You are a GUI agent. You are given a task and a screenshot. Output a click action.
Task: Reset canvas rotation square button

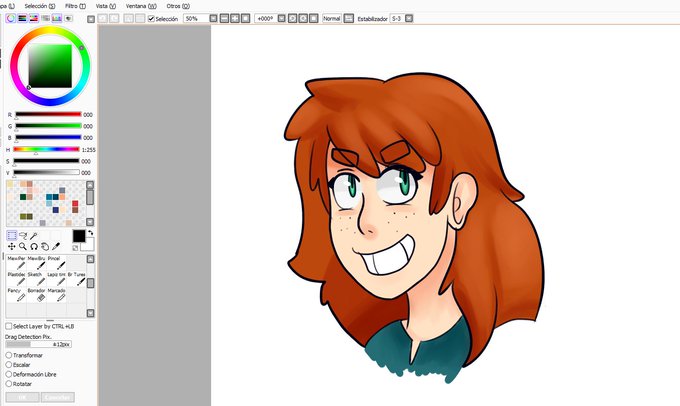pos(314,18)
